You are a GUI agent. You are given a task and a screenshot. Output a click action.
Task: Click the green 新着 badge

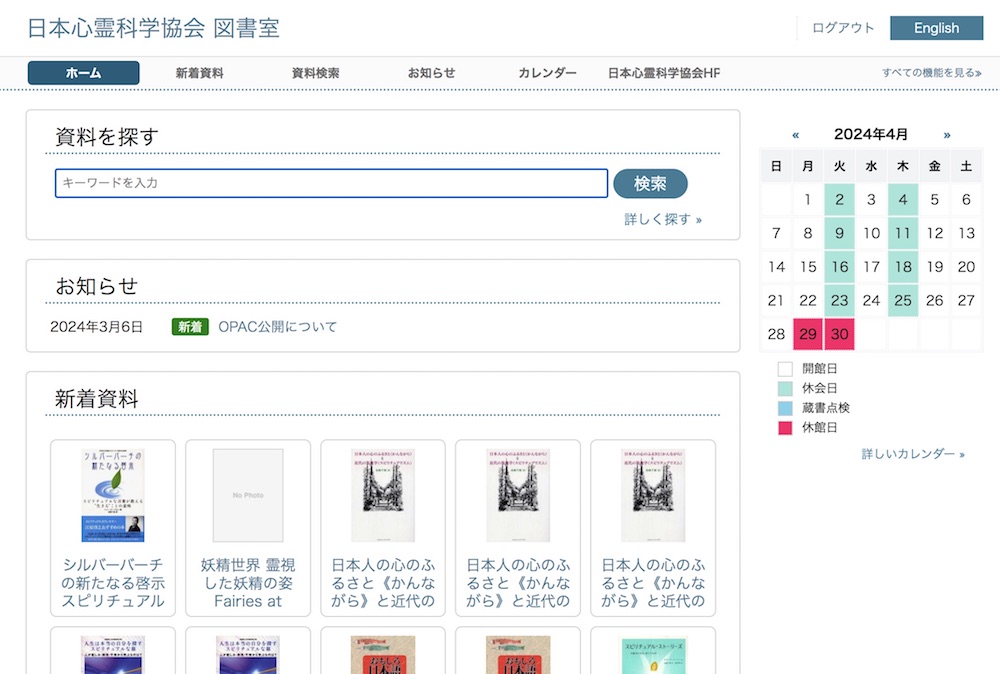(x=189, y=327)
